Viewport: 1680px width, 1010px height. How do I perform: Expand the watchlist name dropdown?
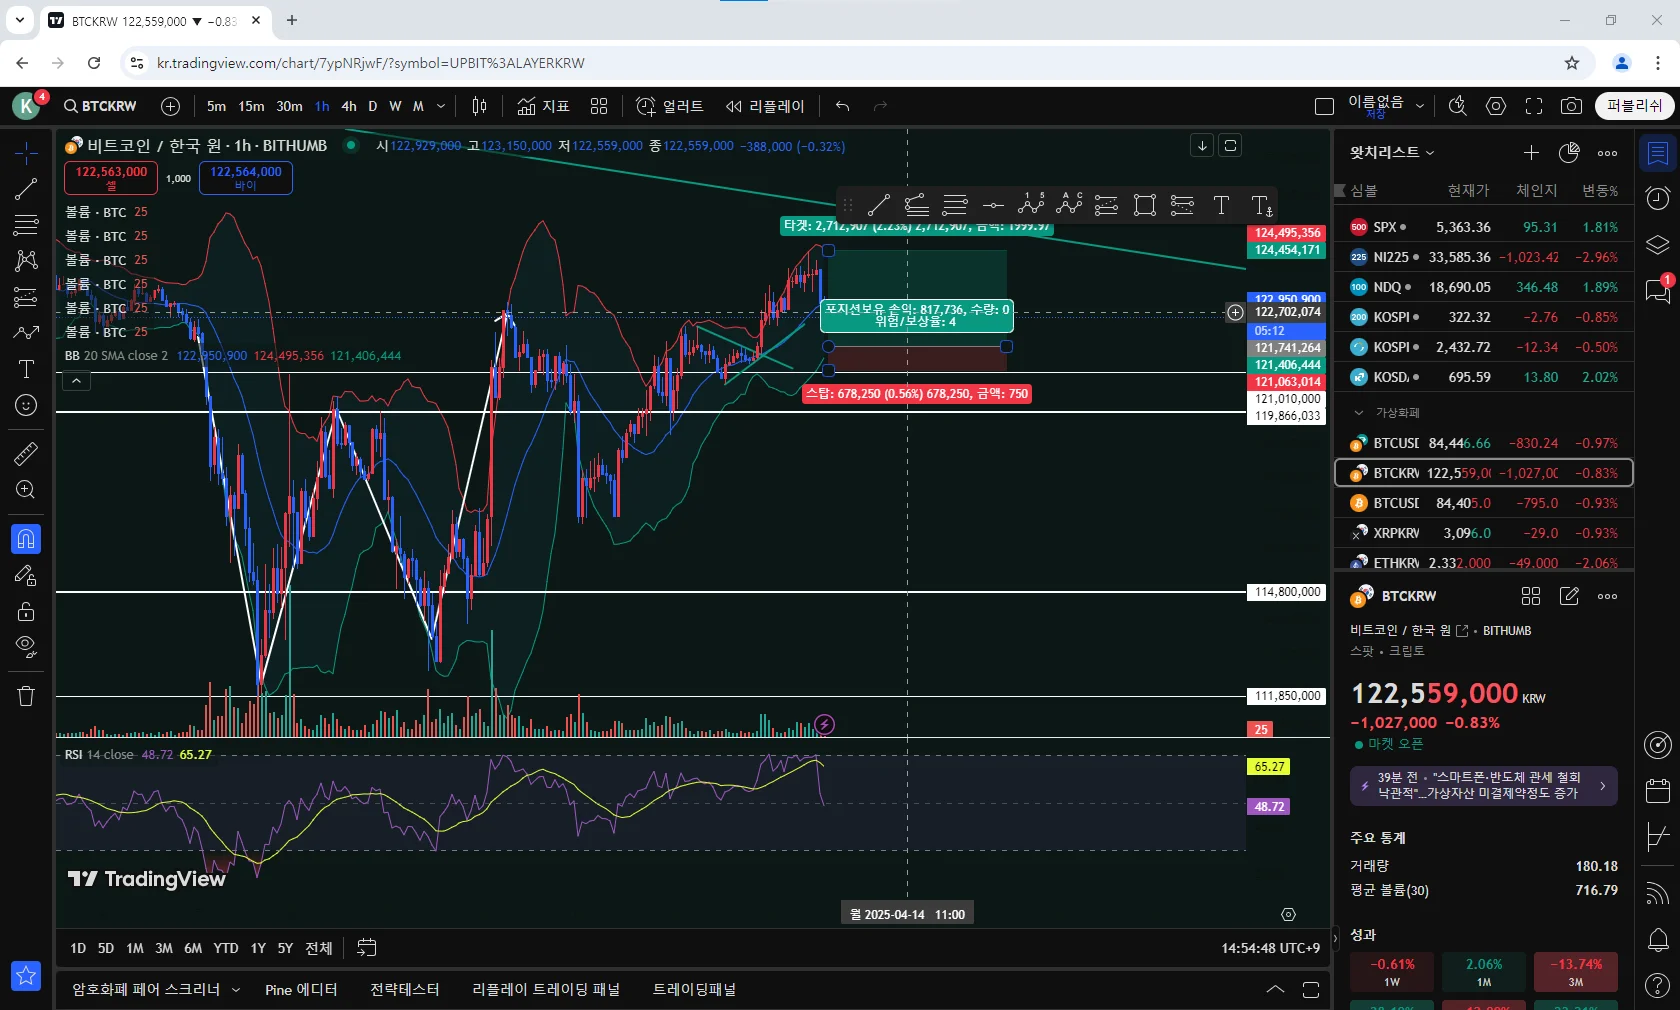pos(1392,152)
